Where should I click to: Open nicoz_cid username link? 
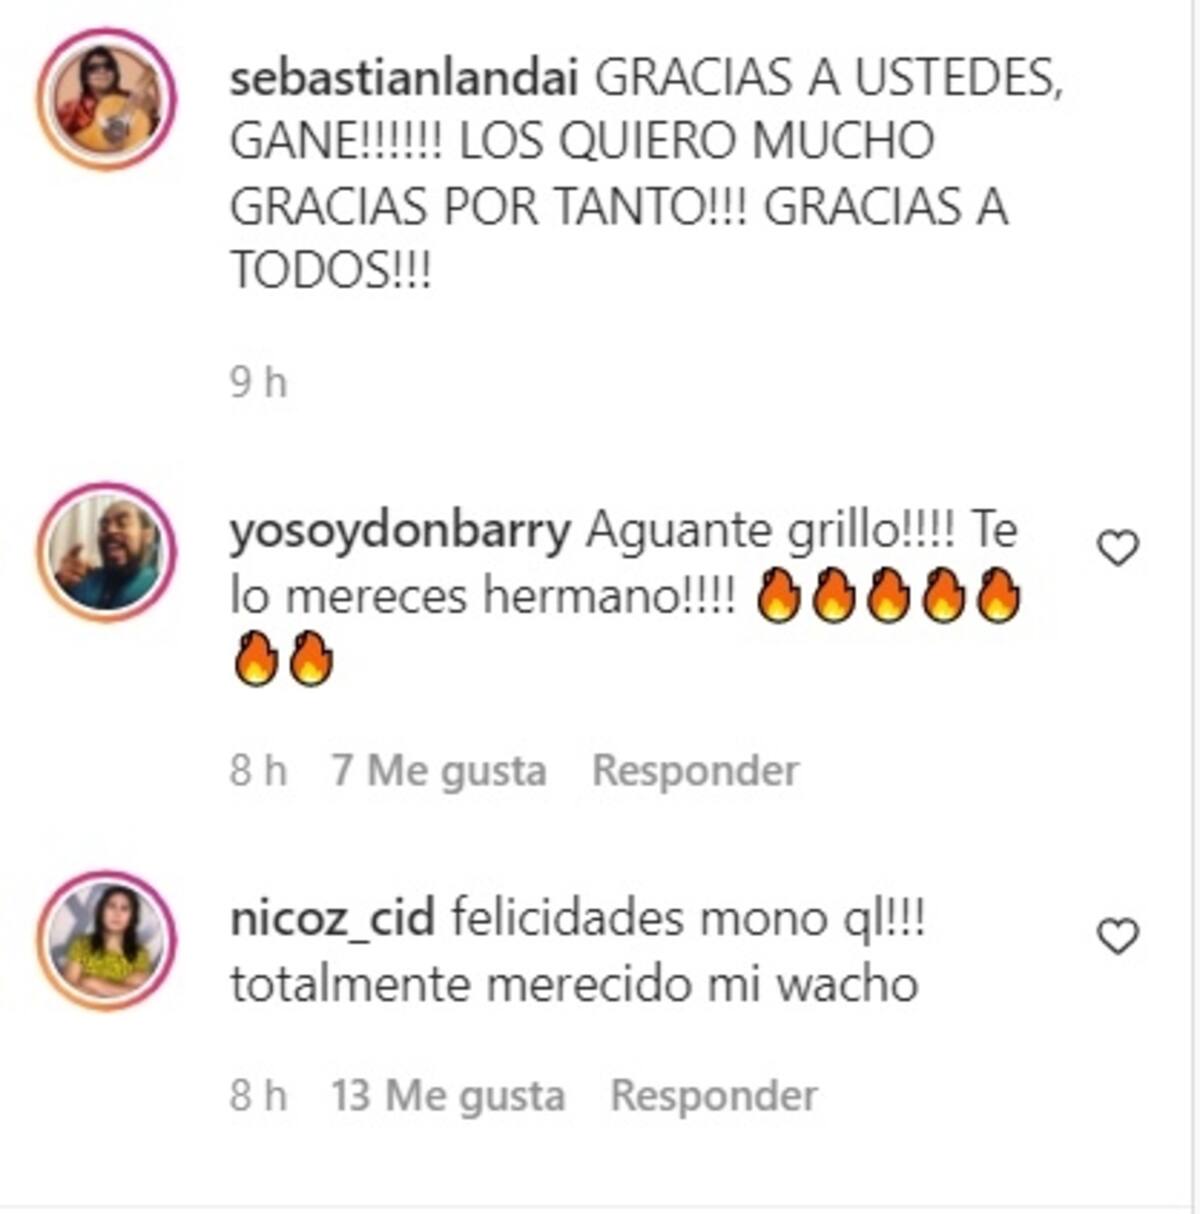[332, 919]
